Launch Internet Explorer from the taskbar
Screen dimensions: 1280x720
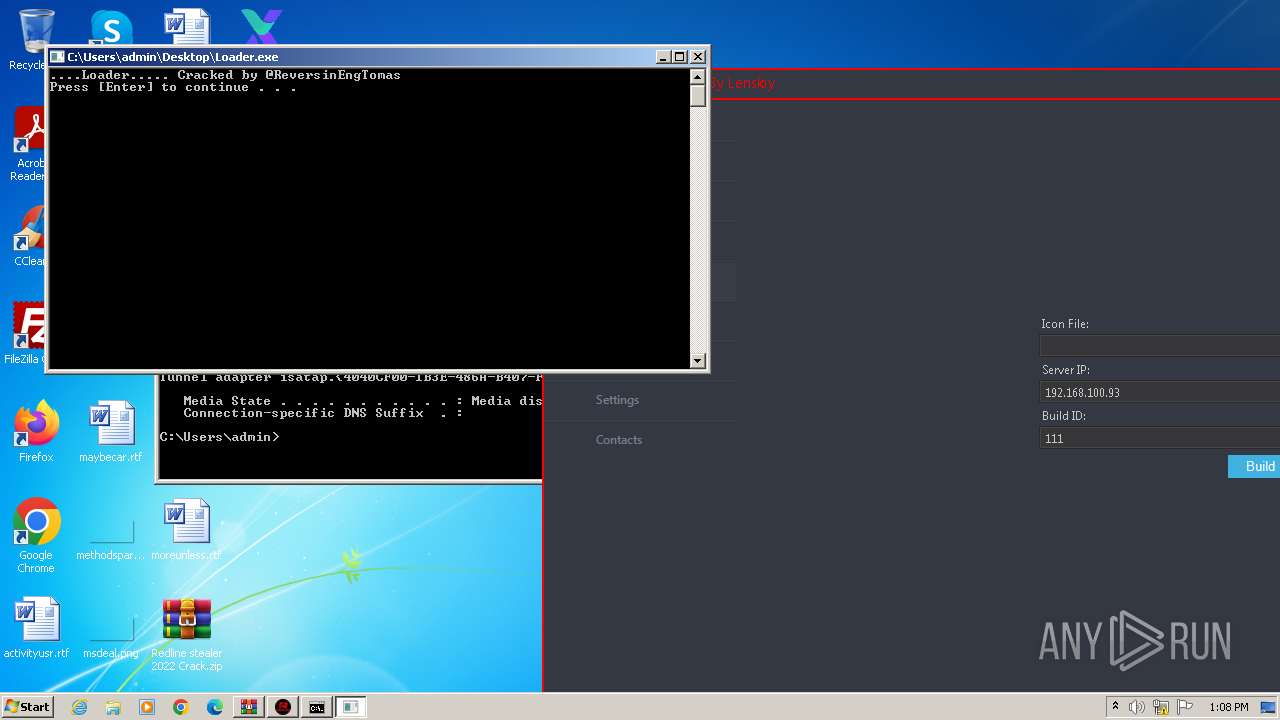tap(80, 707)
